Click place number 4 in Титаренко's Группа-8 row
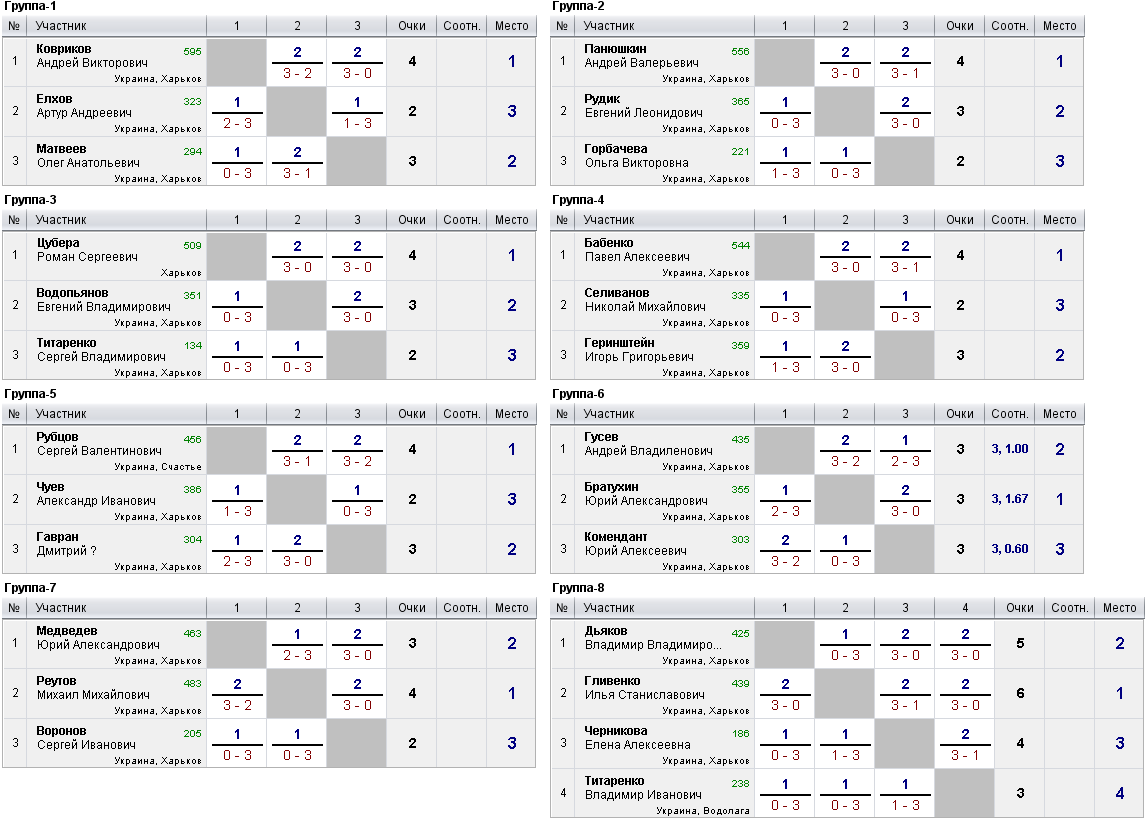 pos(1119,793)
